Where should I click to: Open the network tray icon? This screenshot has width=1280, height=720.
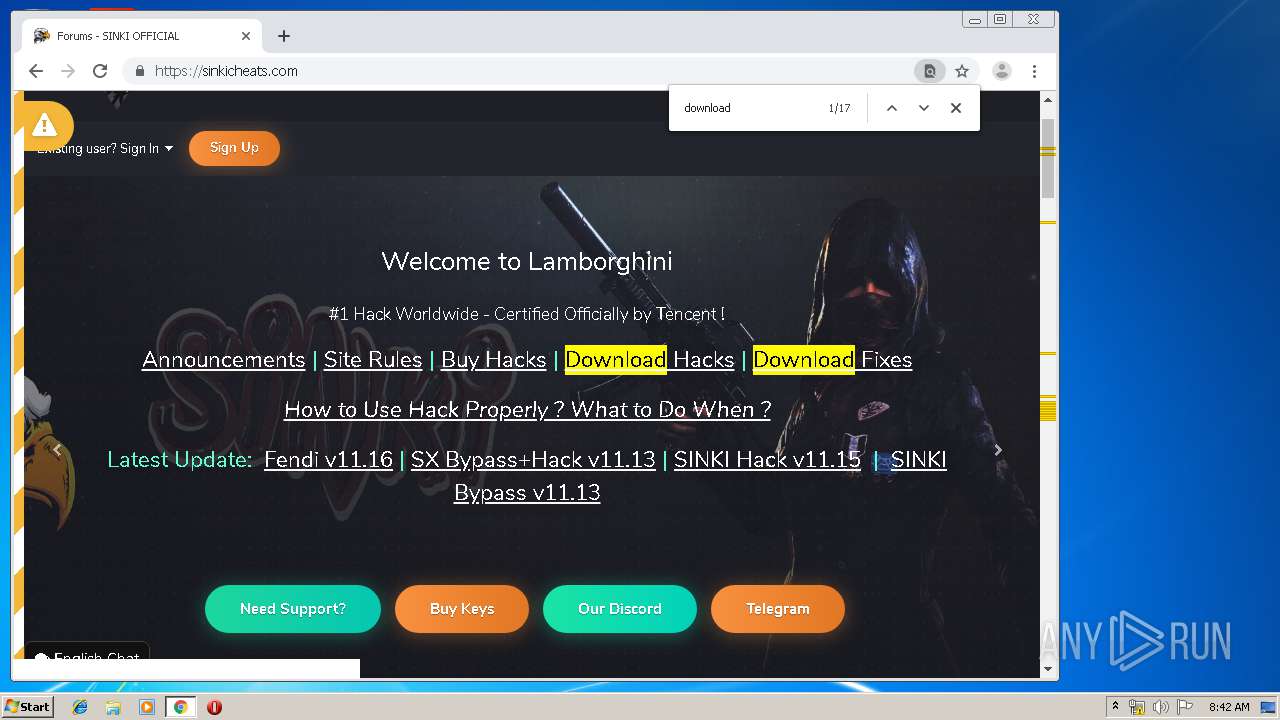1137,707
